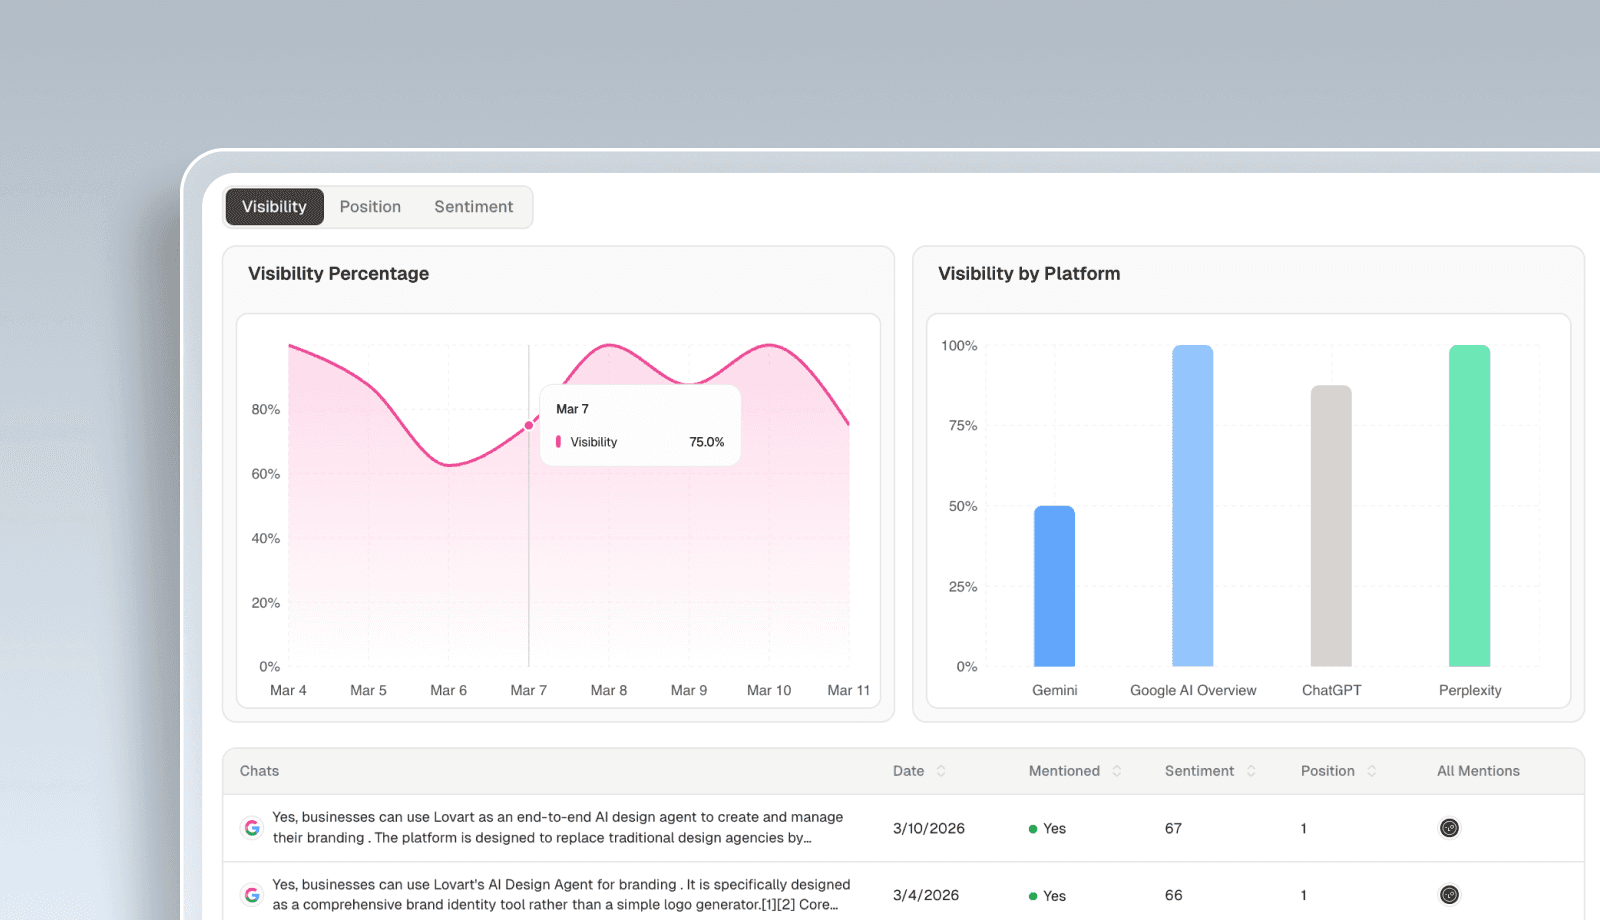Click the green Perplexity bar
The image size is (1600, 920).
point(1469,506)
